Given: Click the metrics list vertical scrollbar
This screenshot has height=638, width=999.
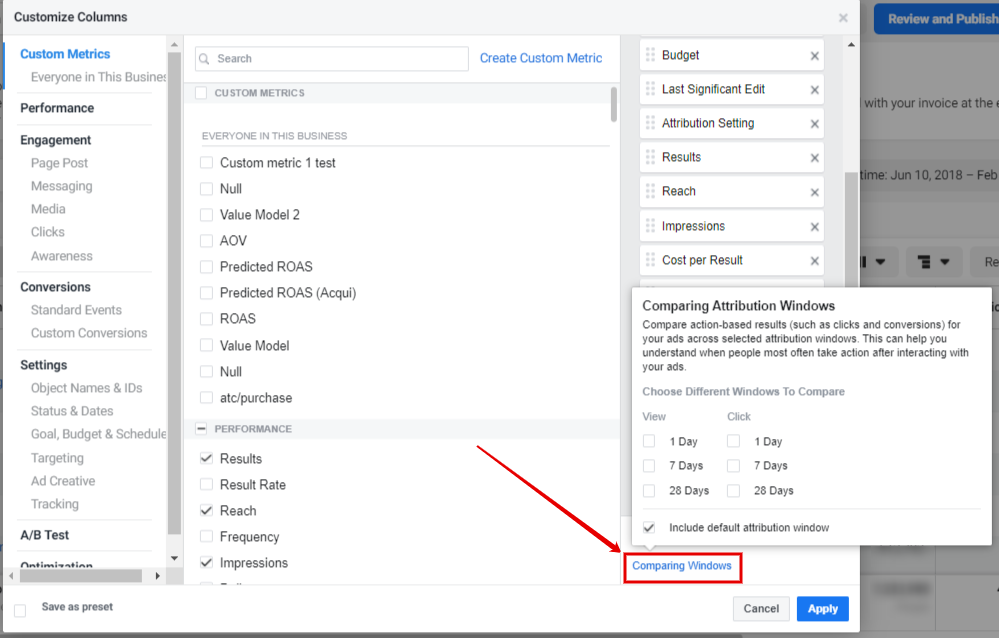Looking at the screenshot, I should 614,105.
